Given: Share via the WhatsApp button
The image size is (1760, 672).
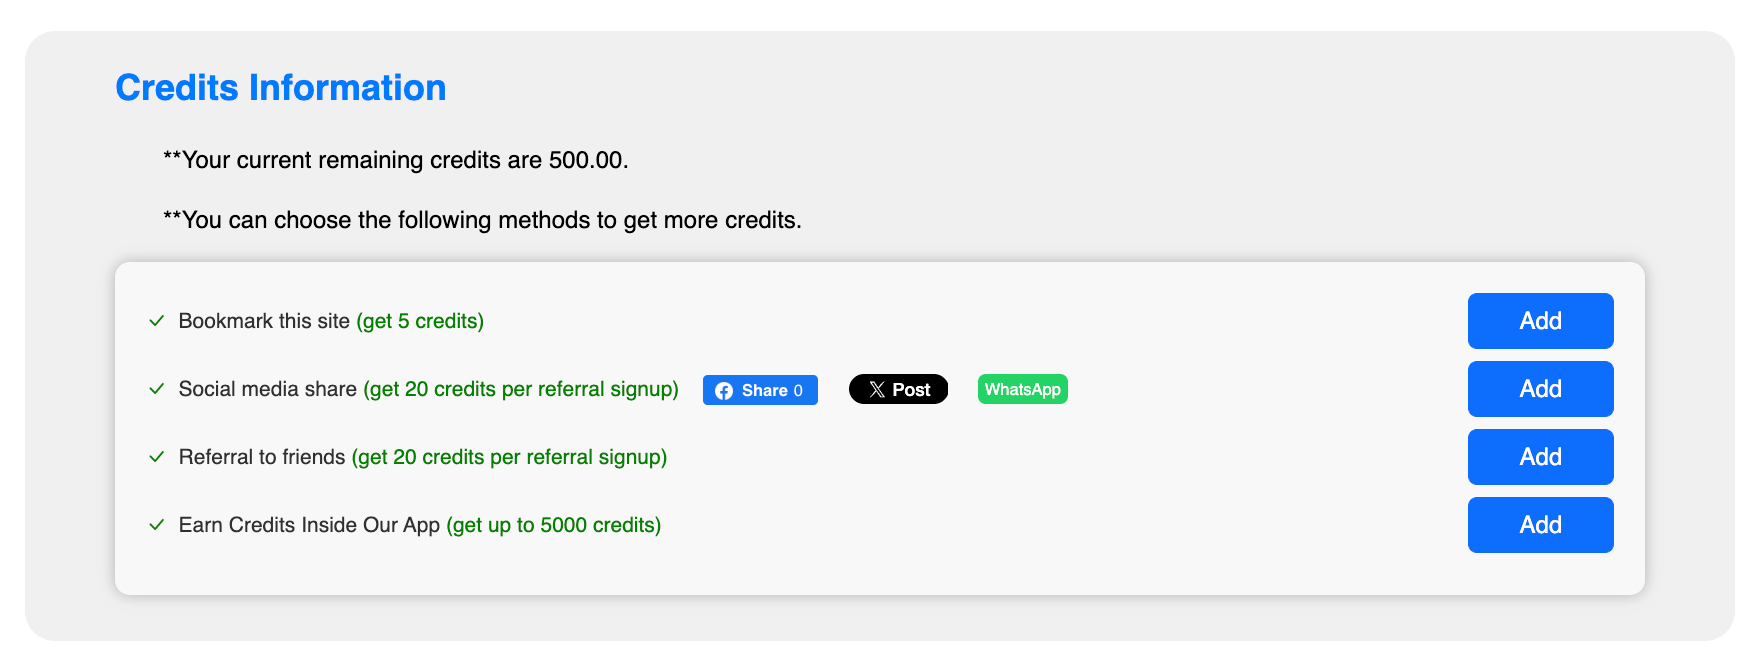Looking at the screenshot, I should point(1022,389).
